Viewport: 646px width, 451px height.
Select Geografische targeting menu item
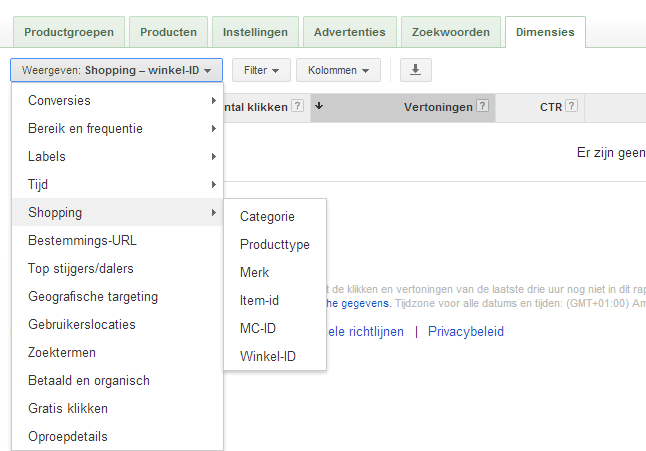117,297
